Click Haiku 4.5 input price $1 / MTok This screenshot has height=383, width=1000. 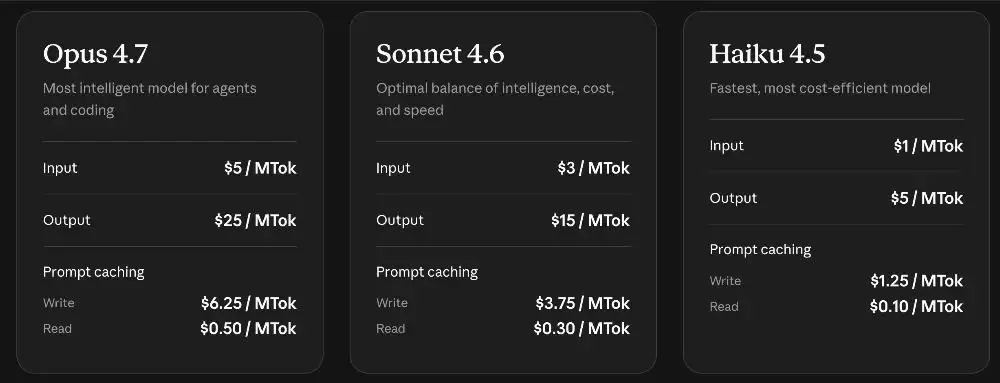(x=929, y=146)
